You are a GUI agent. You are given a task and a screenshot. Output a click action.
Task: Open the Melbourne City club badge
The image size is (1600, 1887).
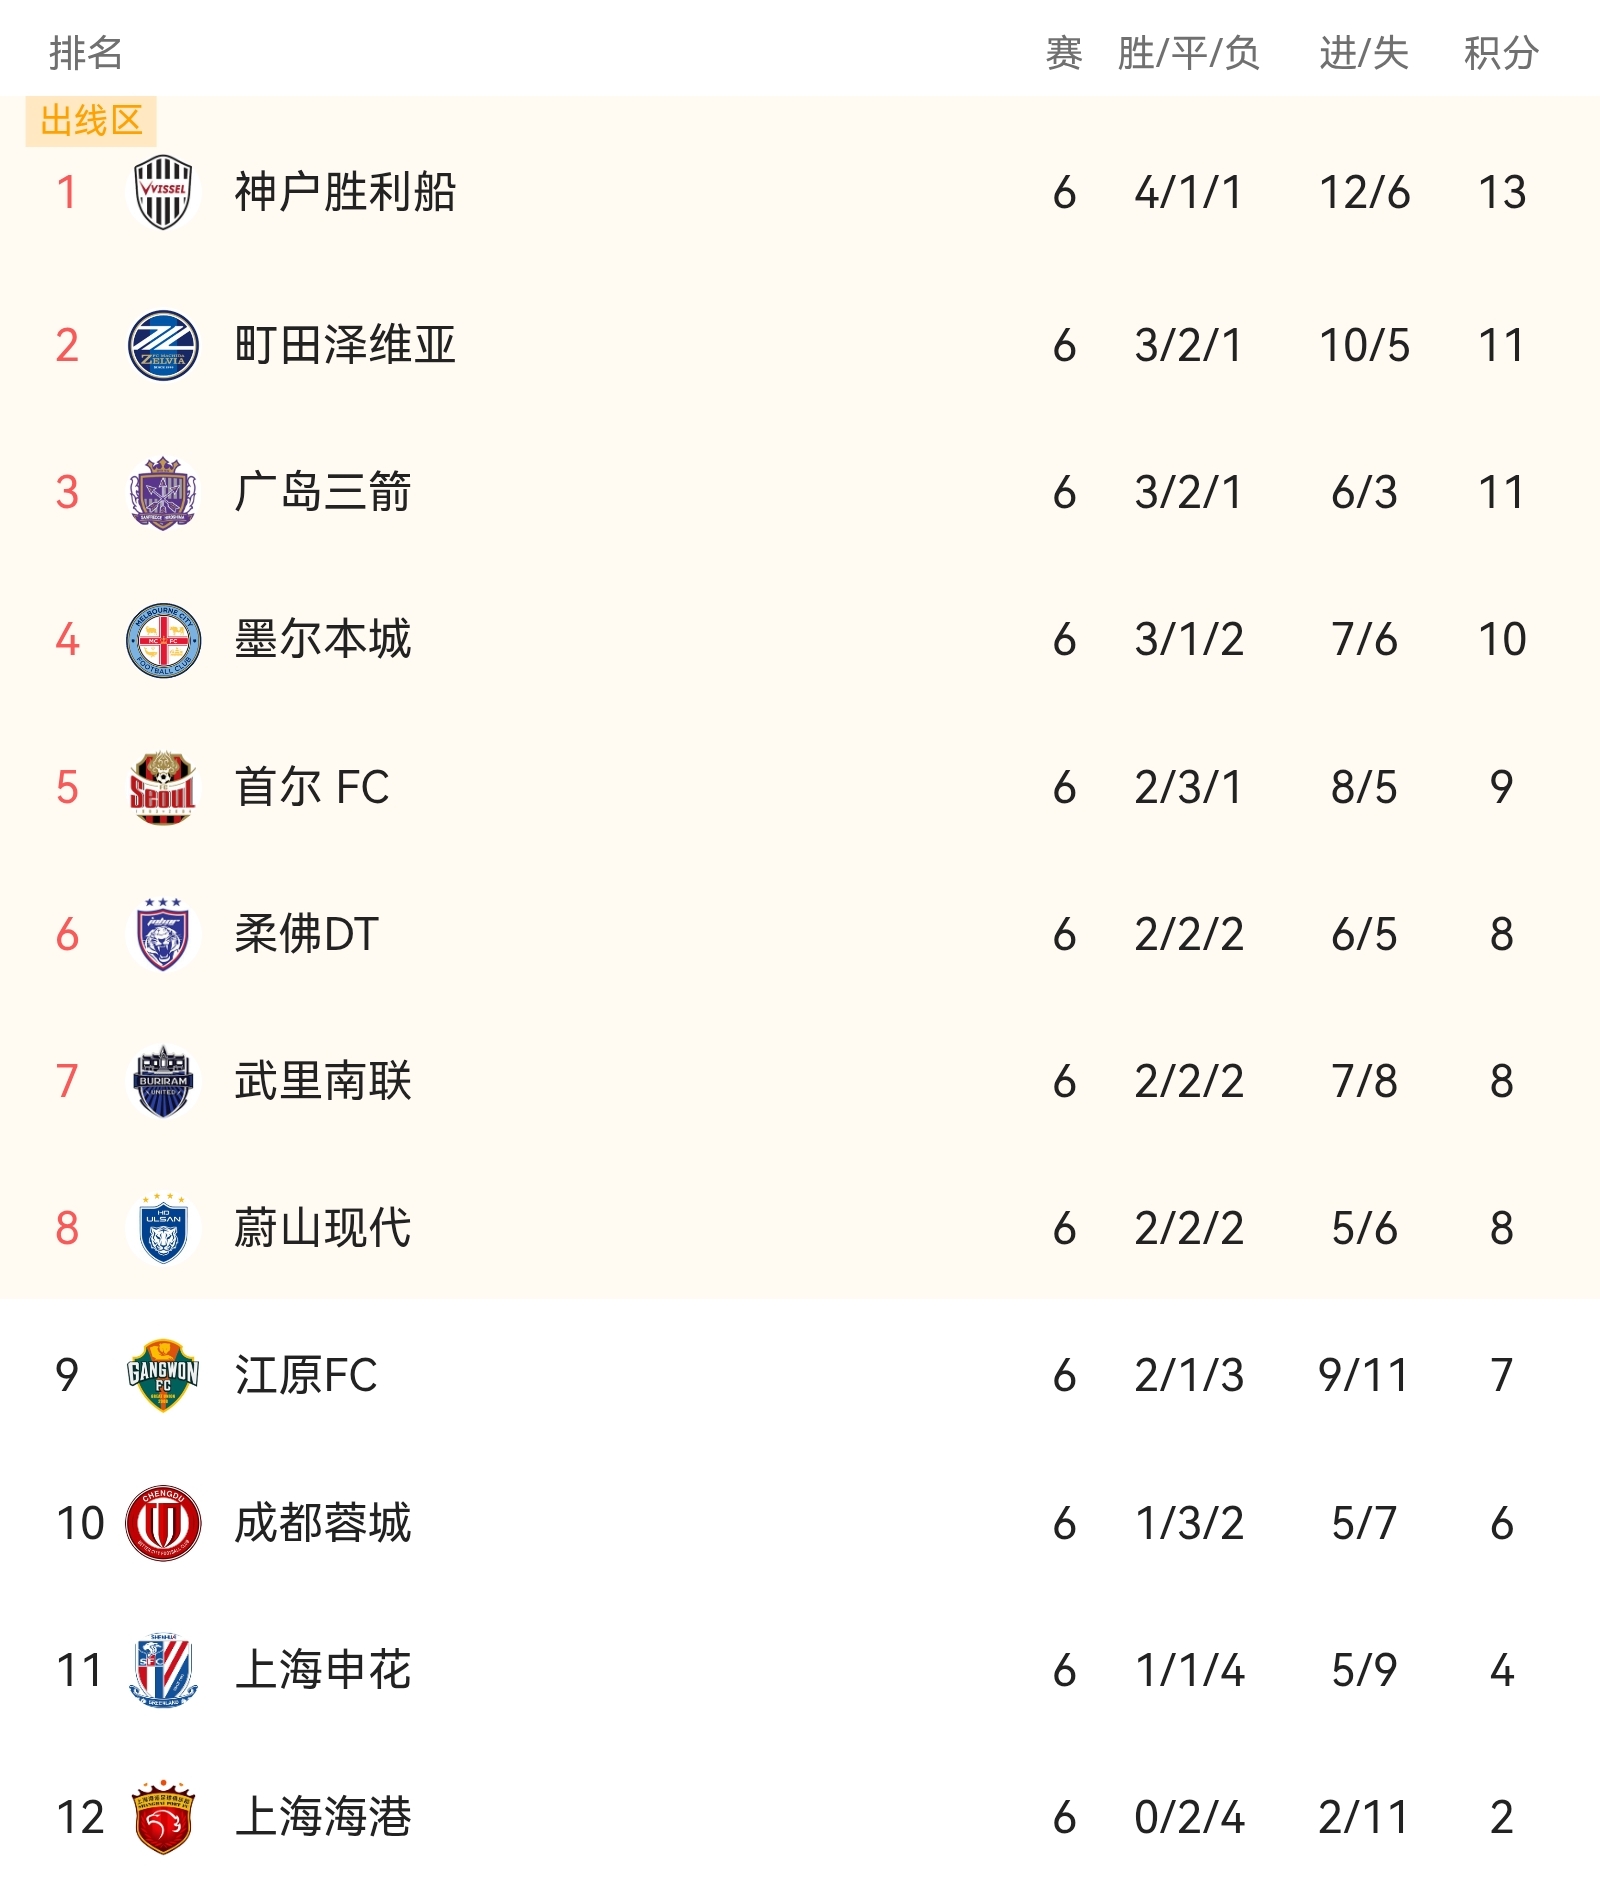tap(163, 640)
